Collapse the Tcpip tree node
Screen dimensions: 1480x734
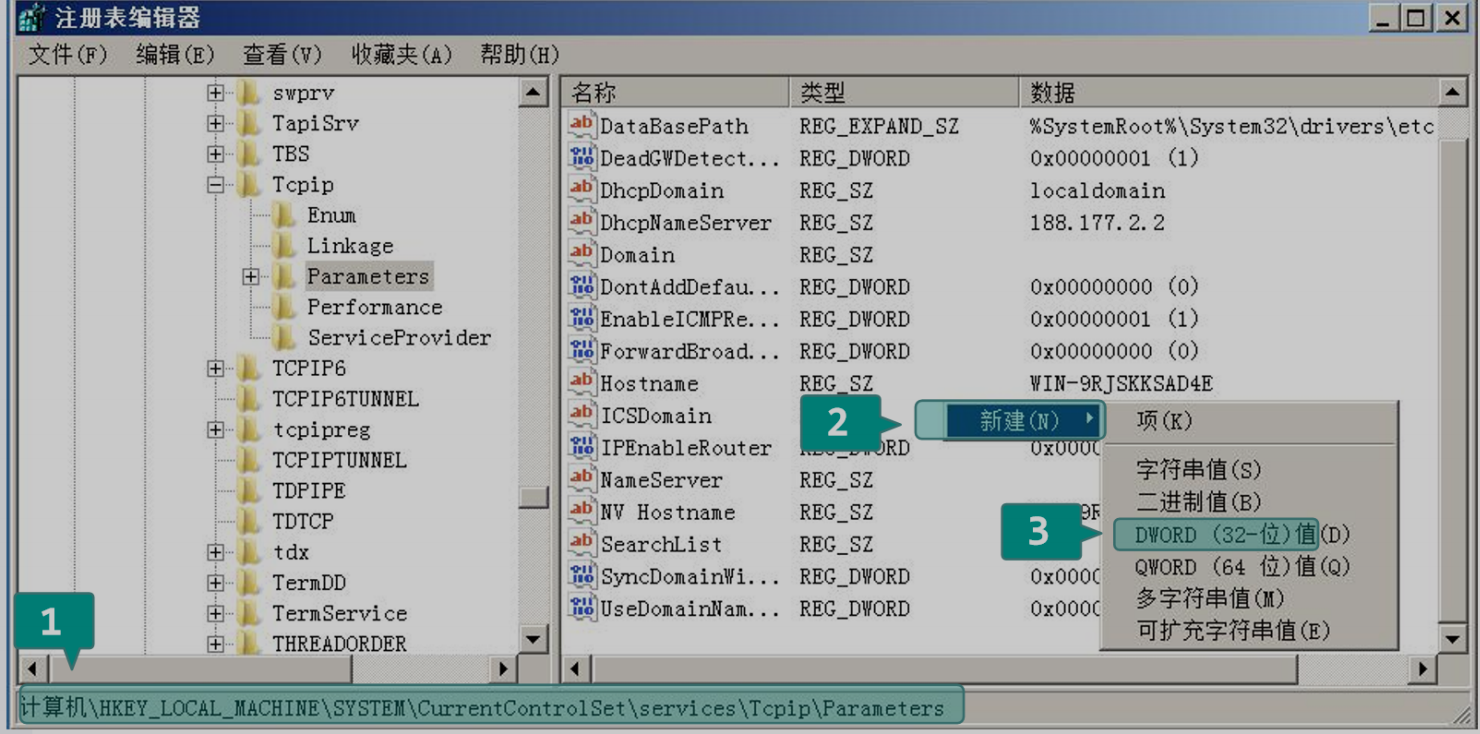pos(215,185)
